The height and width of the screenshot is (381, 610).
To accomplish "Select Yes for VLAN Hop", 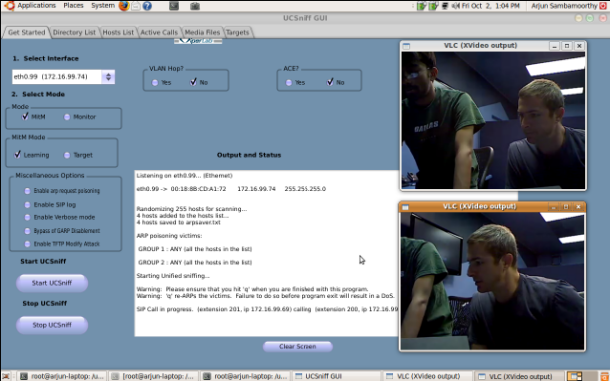I will click(x=155, y=83).
